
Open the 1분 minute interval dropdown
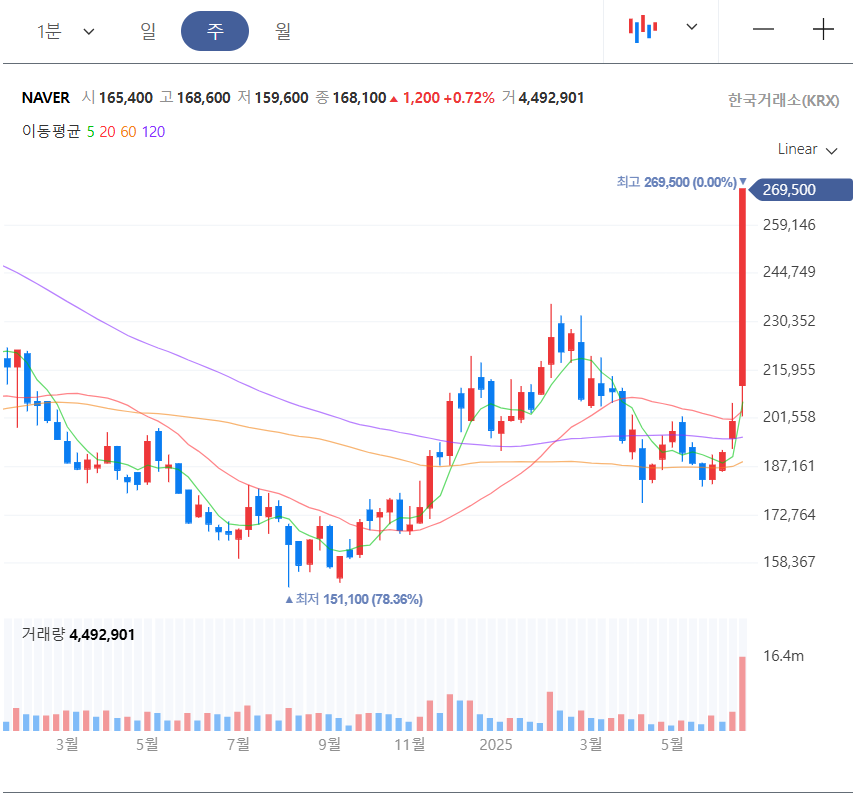tap(65, 31)
